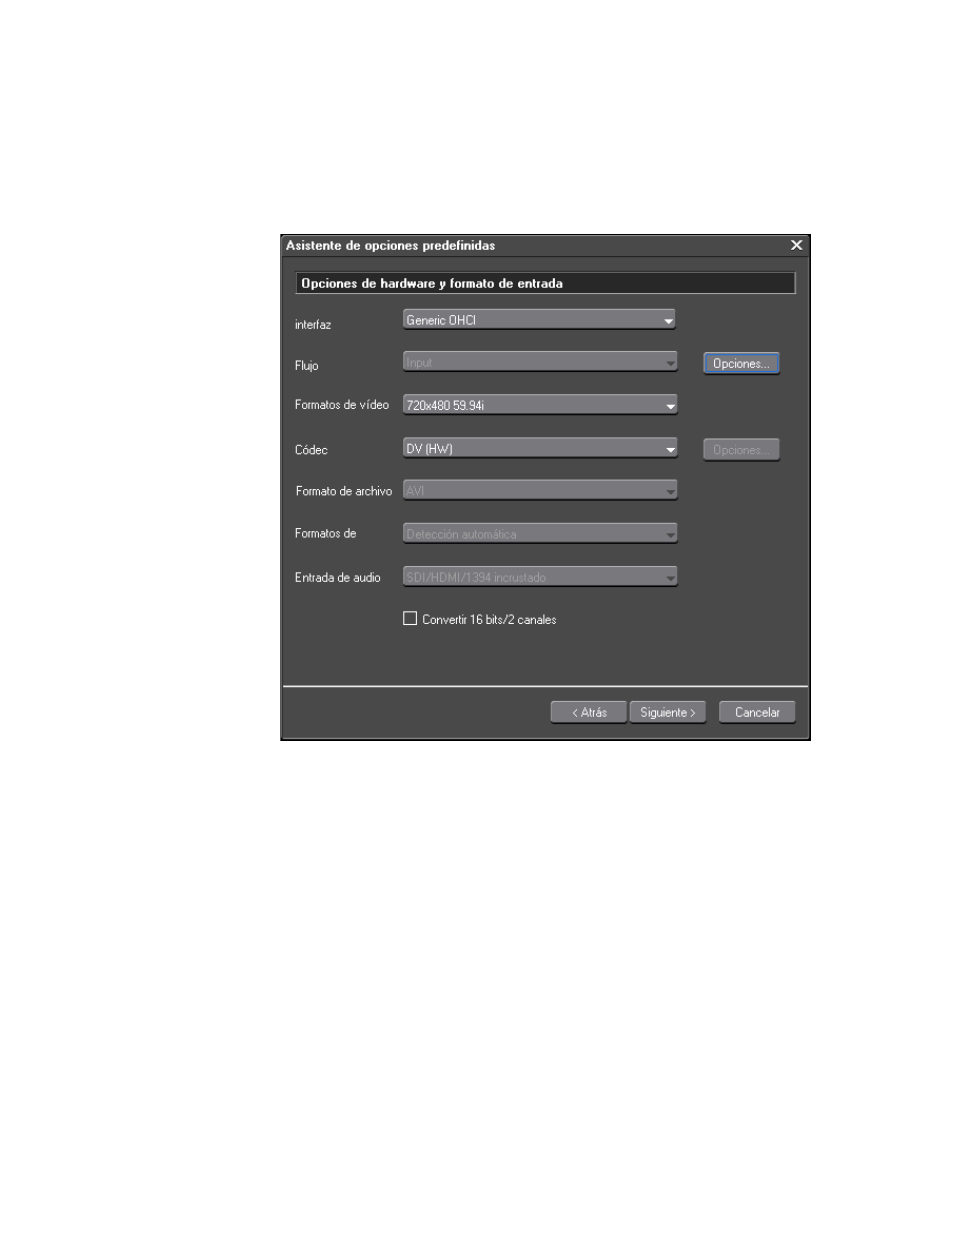Proceed with the Siguiente button

click(668, 712)
